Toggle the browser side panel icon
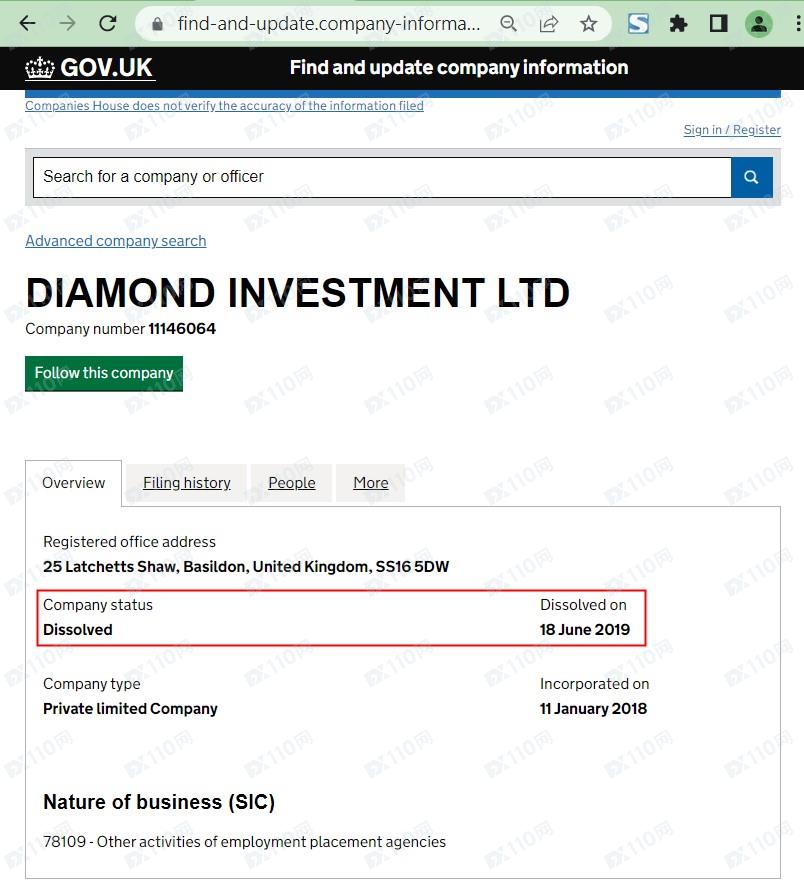The height and width of the screenshot is (885, 804). point(718,23)
